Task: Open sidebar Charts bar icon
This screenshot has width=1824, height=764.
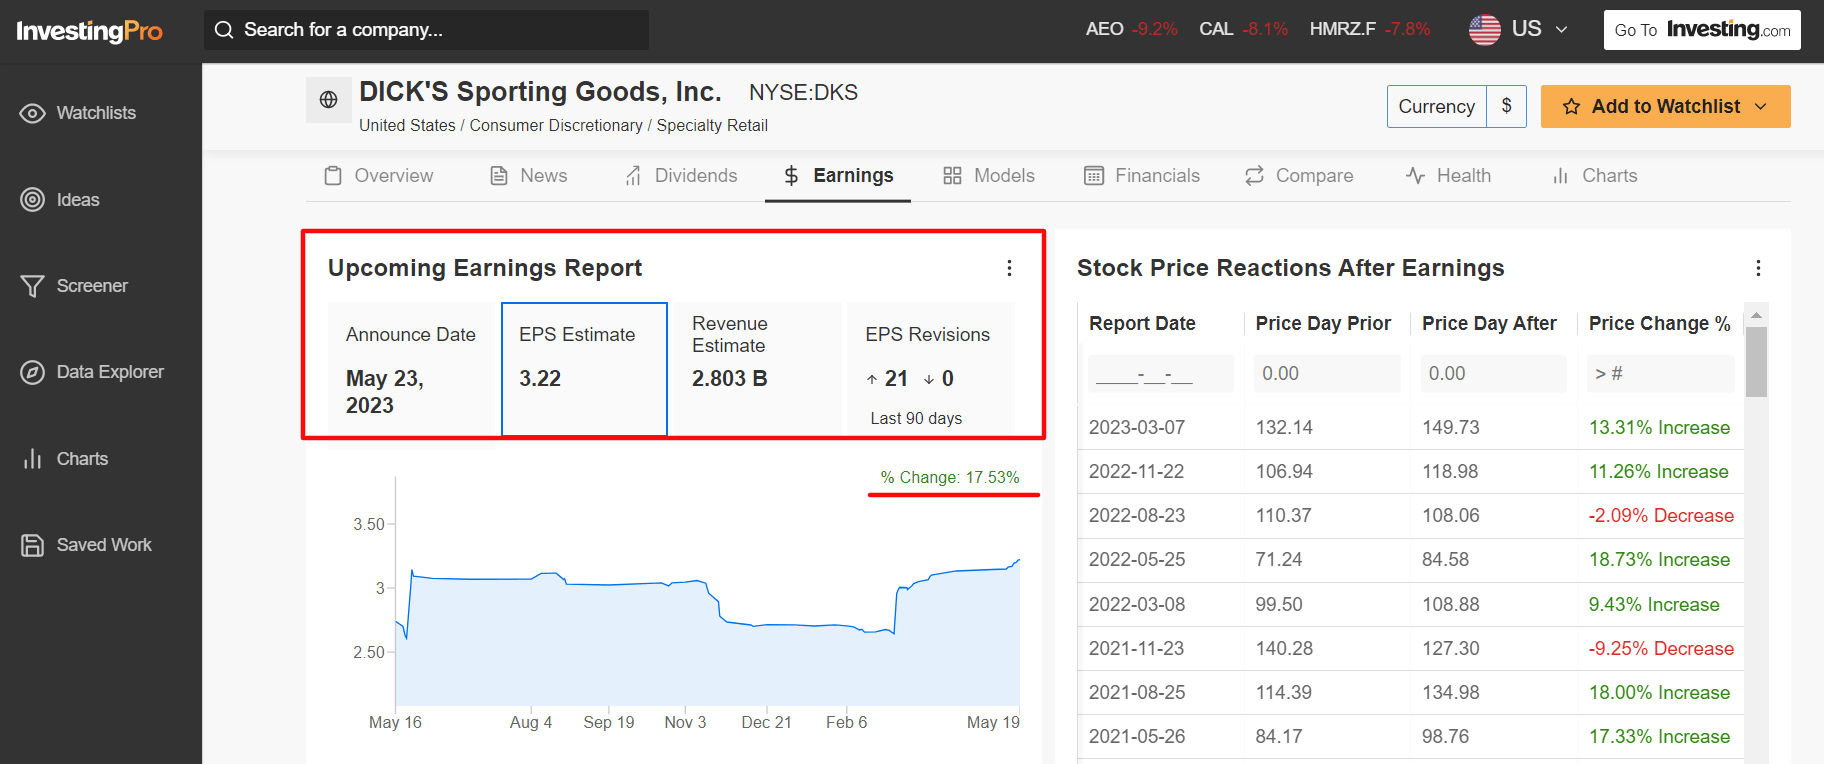Action: point(33,459)
